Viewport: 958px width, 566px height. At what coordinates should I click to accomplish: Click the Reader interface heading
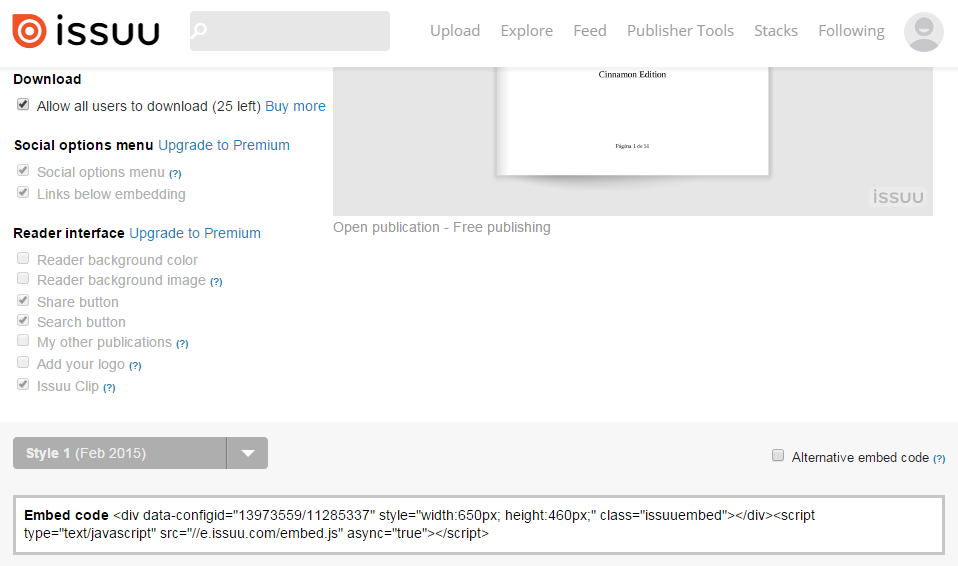tap(68, 233)
